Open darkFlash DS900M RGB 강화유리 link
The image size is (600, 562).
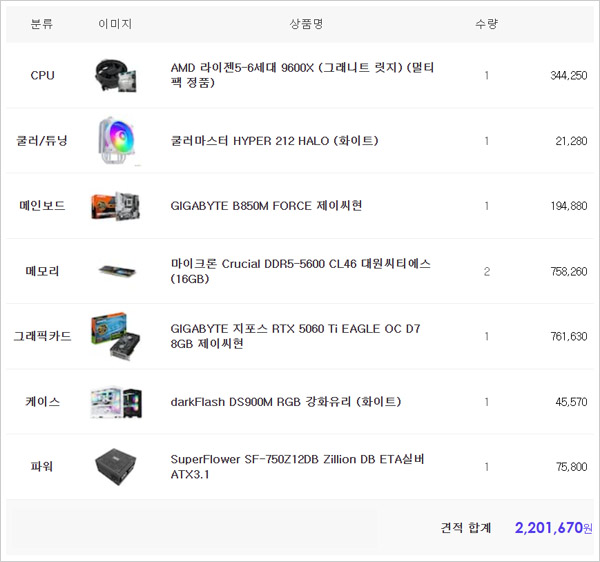[285, 401]
